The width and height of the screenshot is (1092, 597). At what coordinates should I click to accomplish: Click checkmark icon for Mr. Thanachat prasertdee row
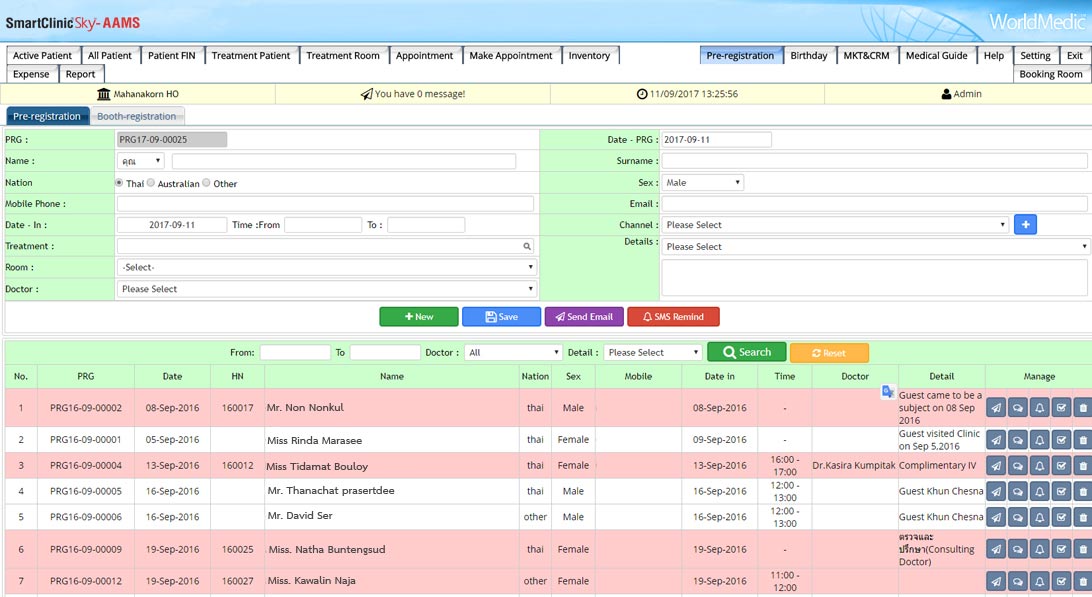point(1061,492)
